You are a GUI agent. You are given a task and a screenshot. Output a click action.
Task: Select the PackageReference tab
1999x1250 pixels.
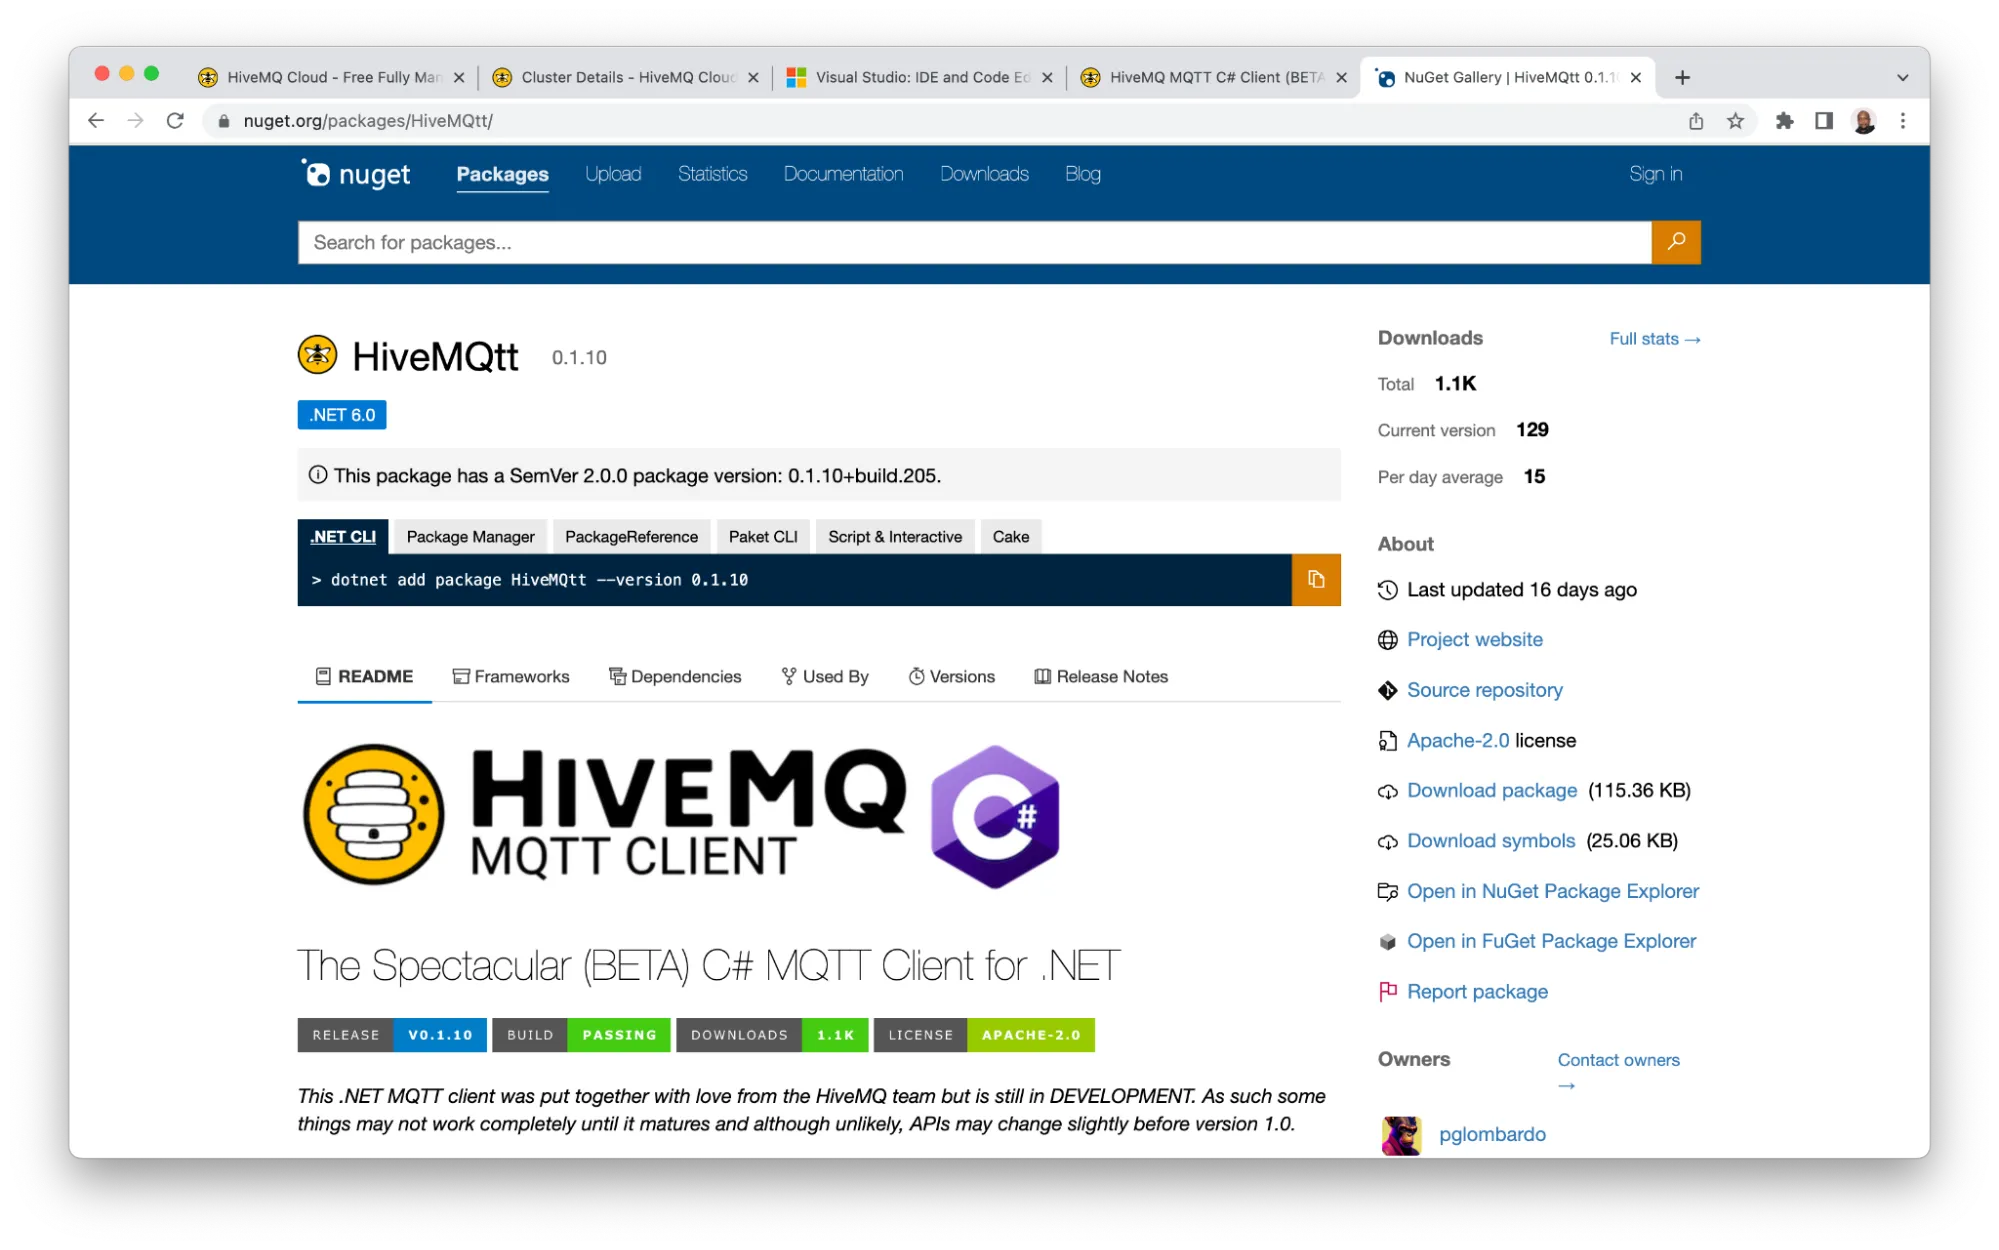click(x=631, y=536)
